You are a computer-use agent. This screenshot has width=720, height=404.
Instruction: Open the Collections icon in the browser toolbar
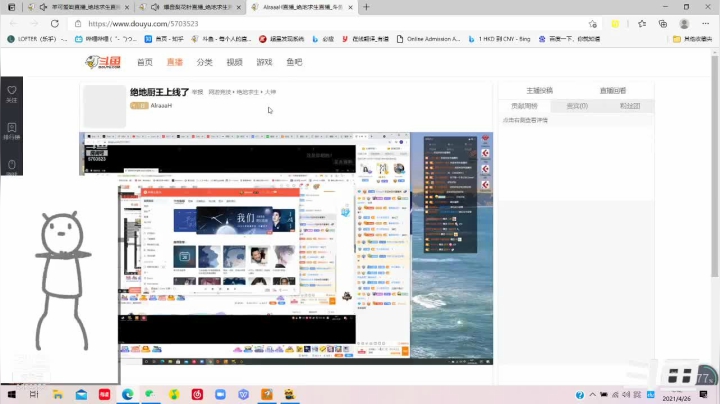[663, 23]
